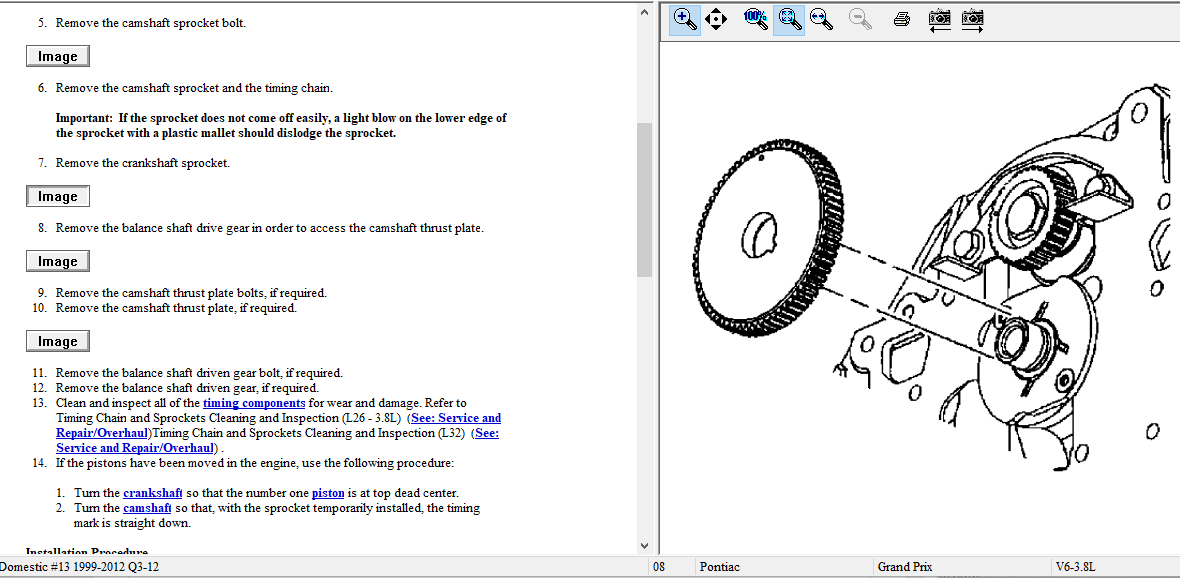Image resolution: width=1180 pixels, height=578 pixels.
Task: Click step 14 pistons have been moved text
Action: tap(255, 462)
